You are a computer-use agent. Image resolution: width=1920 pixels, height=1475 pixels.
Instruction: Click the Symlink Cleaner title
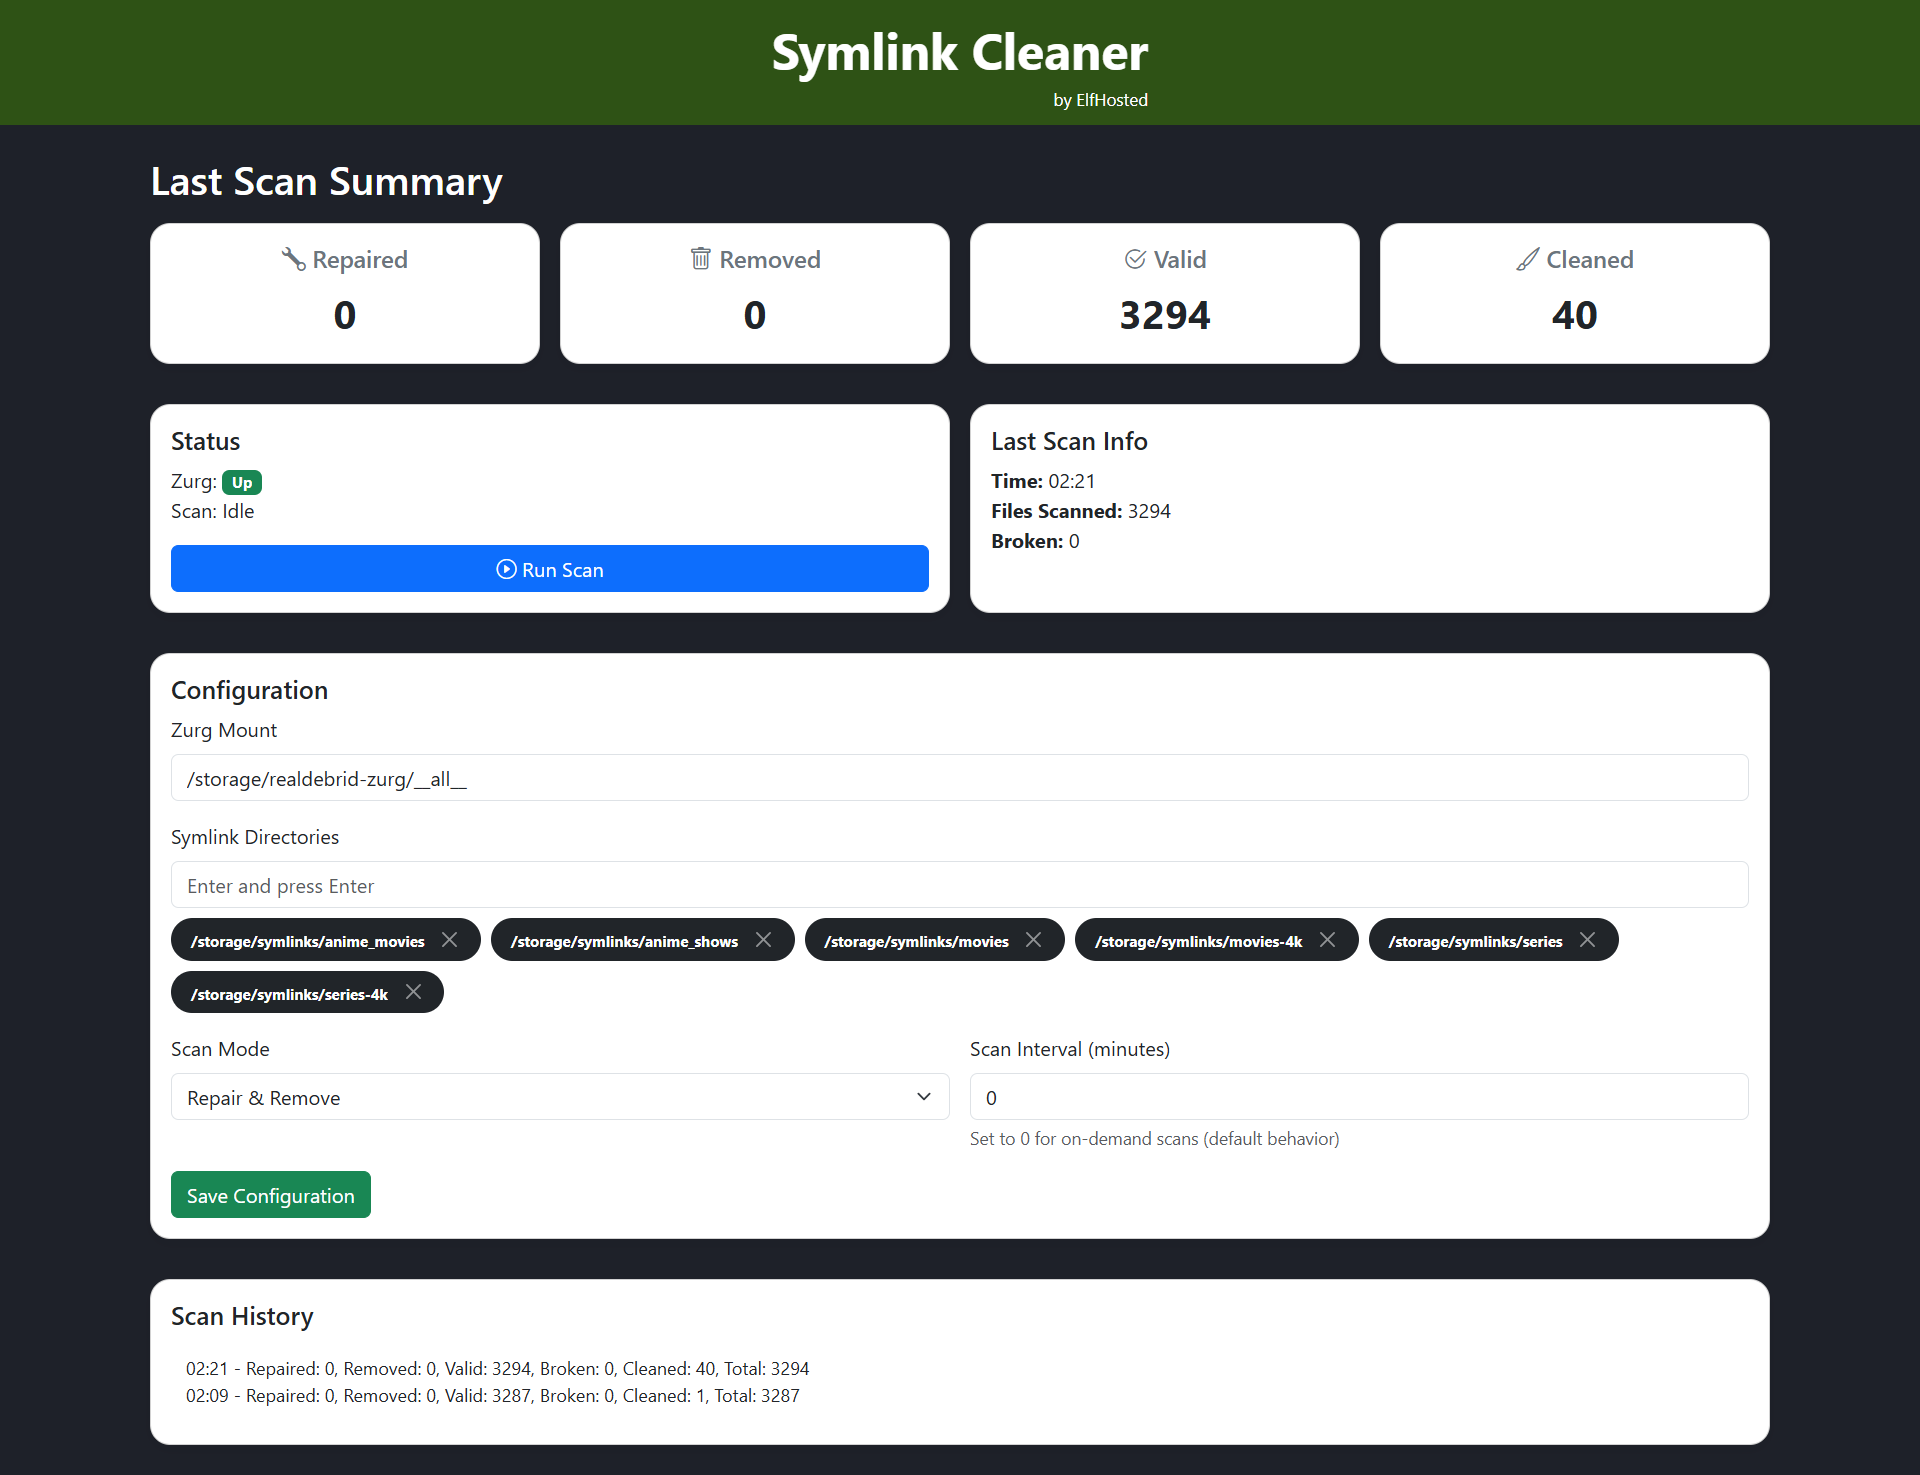click(960, 52)
